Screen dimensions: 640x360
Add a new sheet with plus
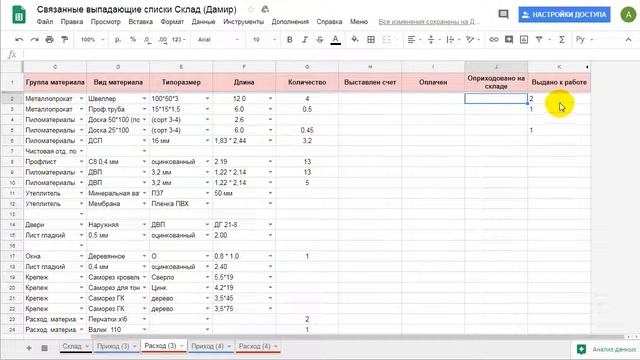coord(29,348)
